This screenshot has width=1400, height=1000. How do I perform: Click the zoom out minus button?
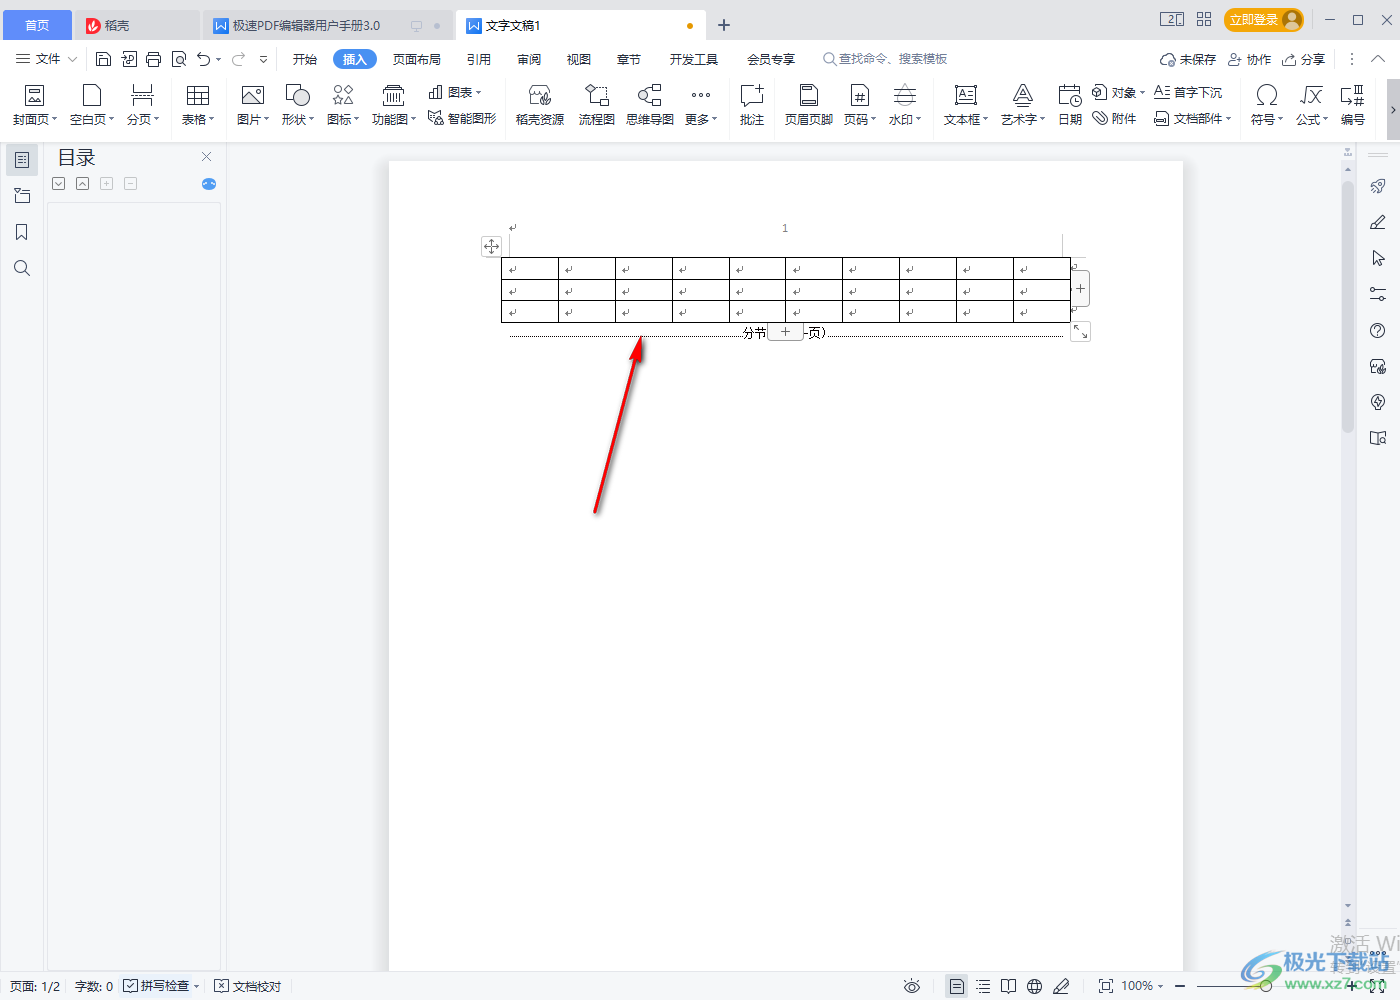click(1180, 986)
